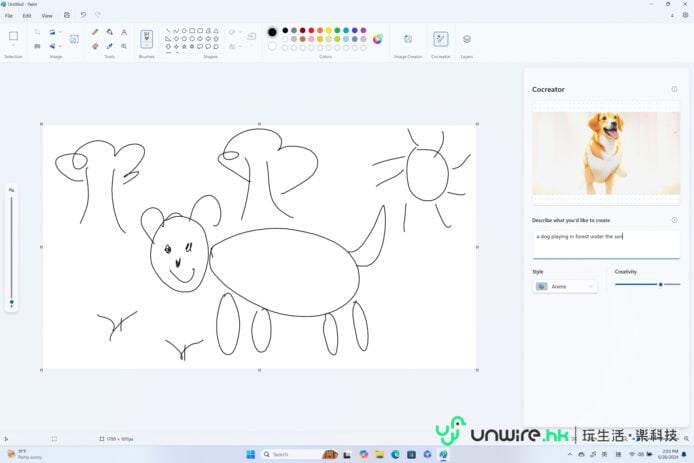The image size is (694, 463).
Task: Select the Eraser tool
Action: click(x=95, y=45)
